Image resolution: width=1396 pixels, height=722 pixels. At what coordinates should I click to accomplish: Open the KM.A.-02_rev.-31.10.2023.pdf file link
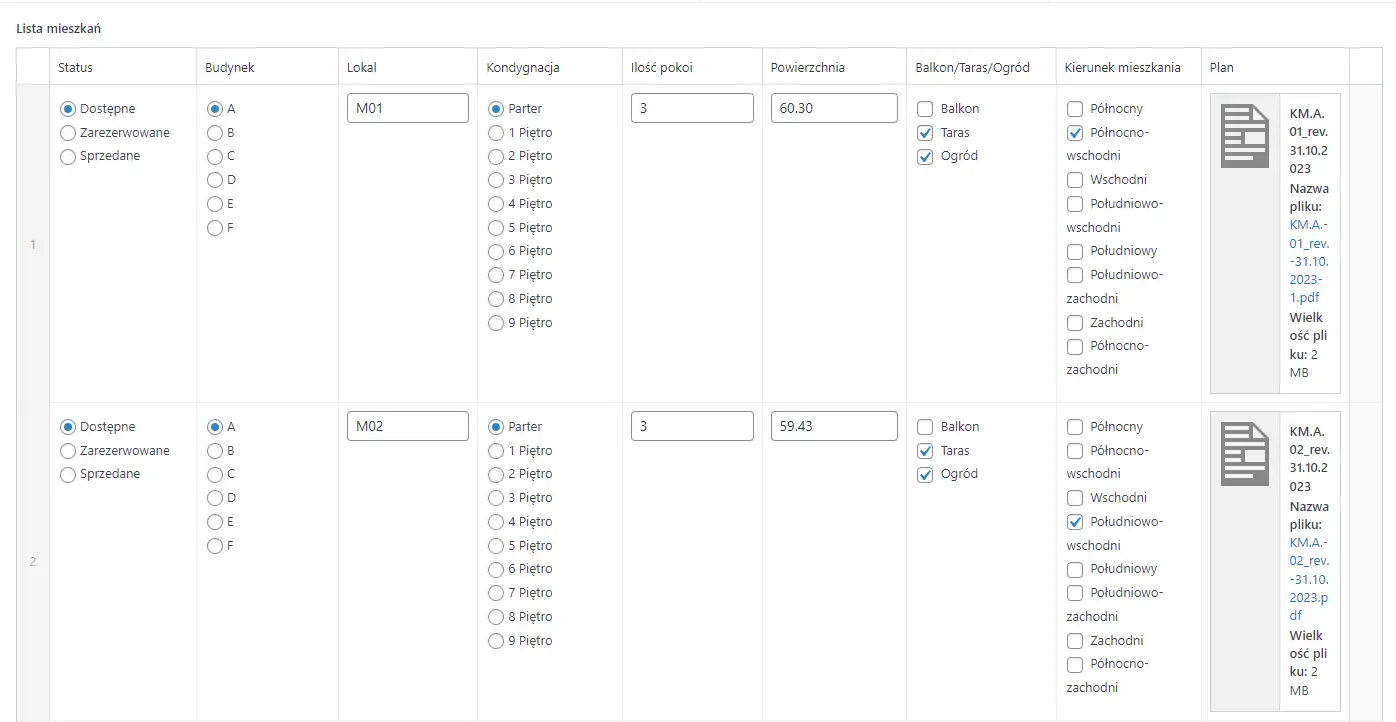pos(1309,579)
